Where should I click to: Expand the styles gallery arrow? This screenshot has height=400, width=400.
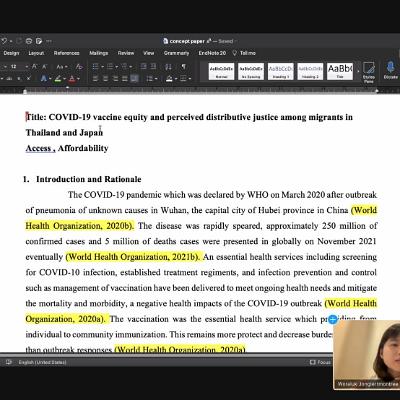click(x=358, y=71)
